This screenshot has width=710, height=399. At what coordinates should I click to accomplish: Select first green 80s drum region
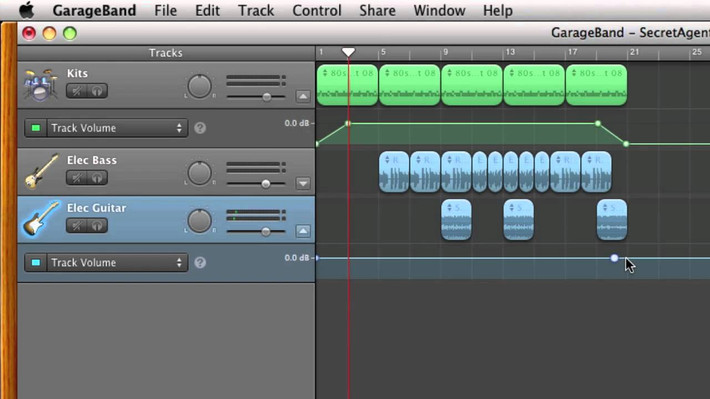point(347,85)
